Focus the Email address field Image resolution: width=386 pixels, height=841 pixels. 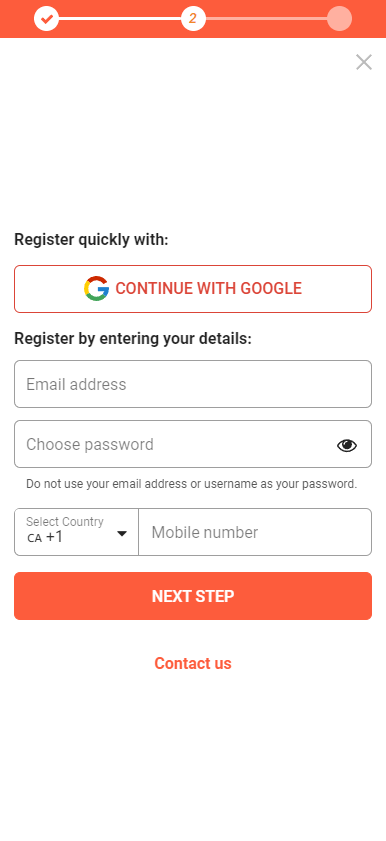click(193, 384)
